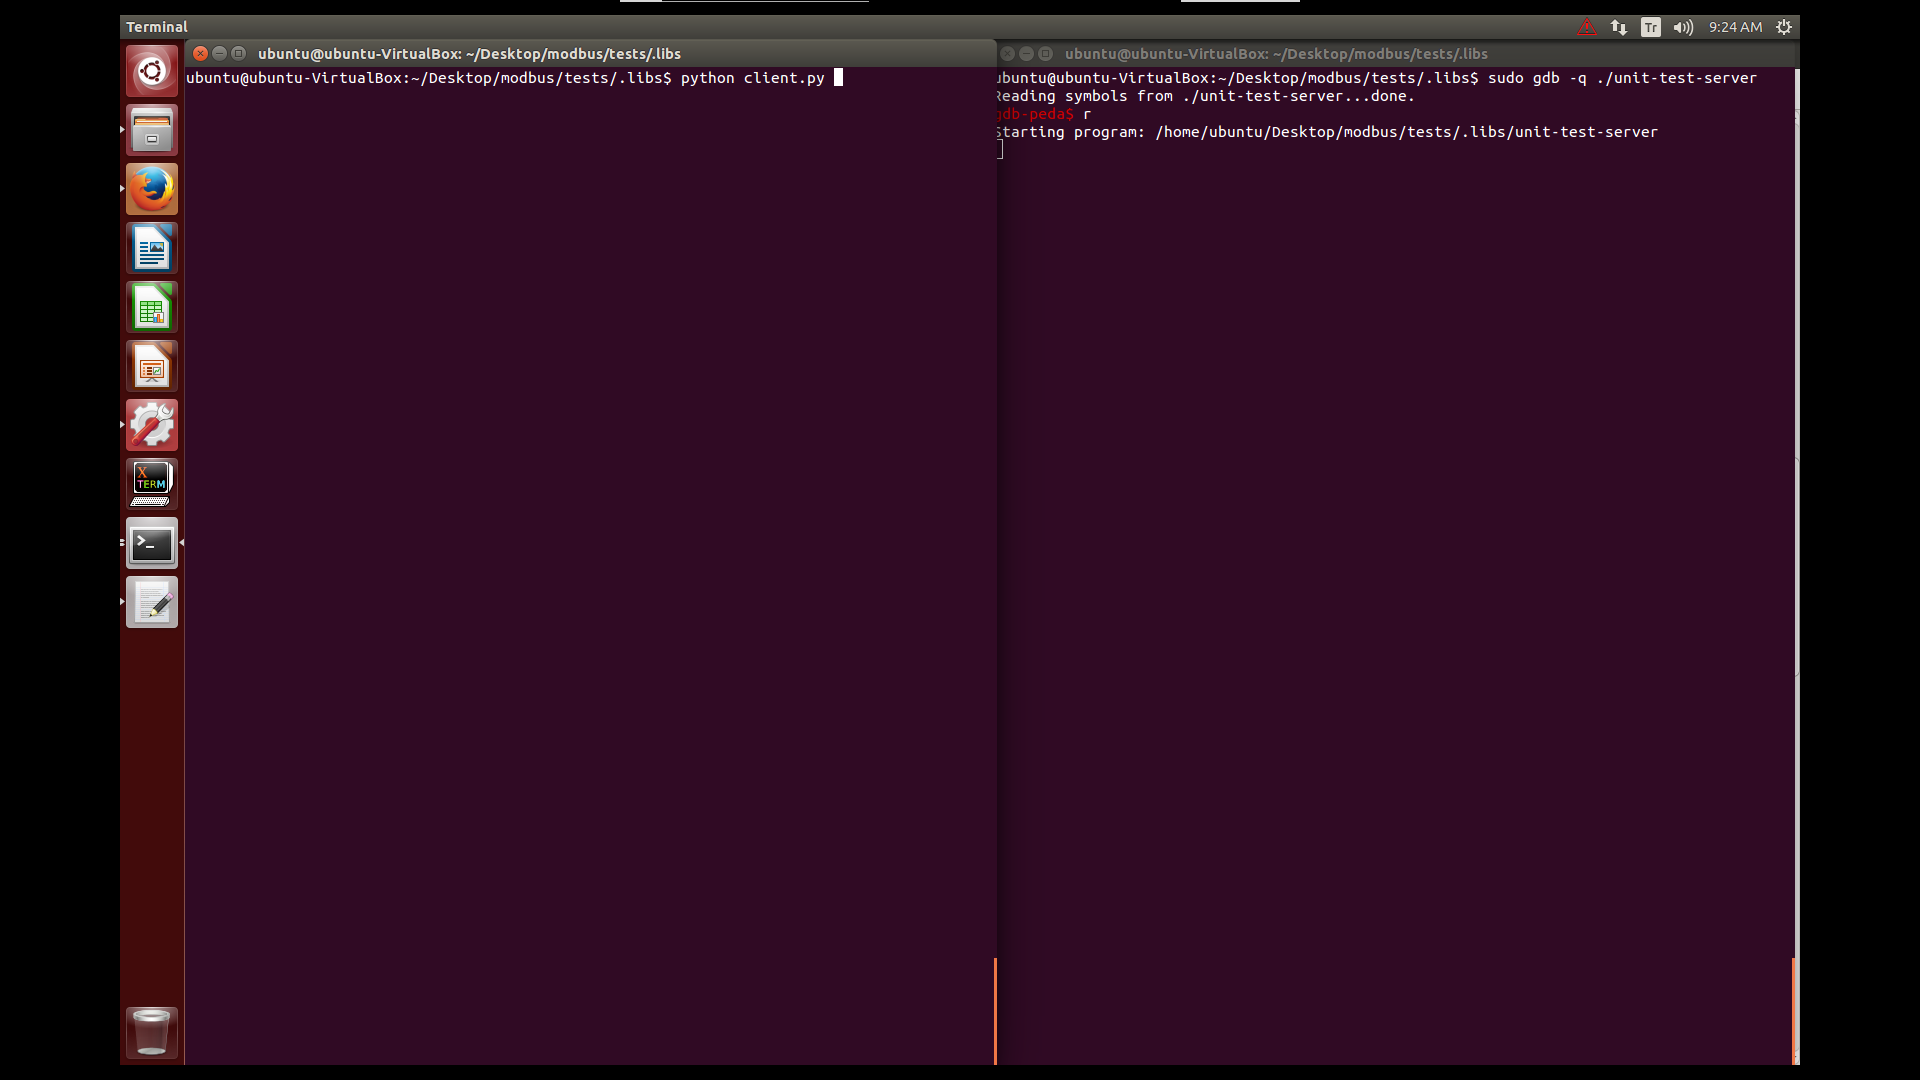
Task: Open the session power cog menu
Action: click(x=1784, y=27)
